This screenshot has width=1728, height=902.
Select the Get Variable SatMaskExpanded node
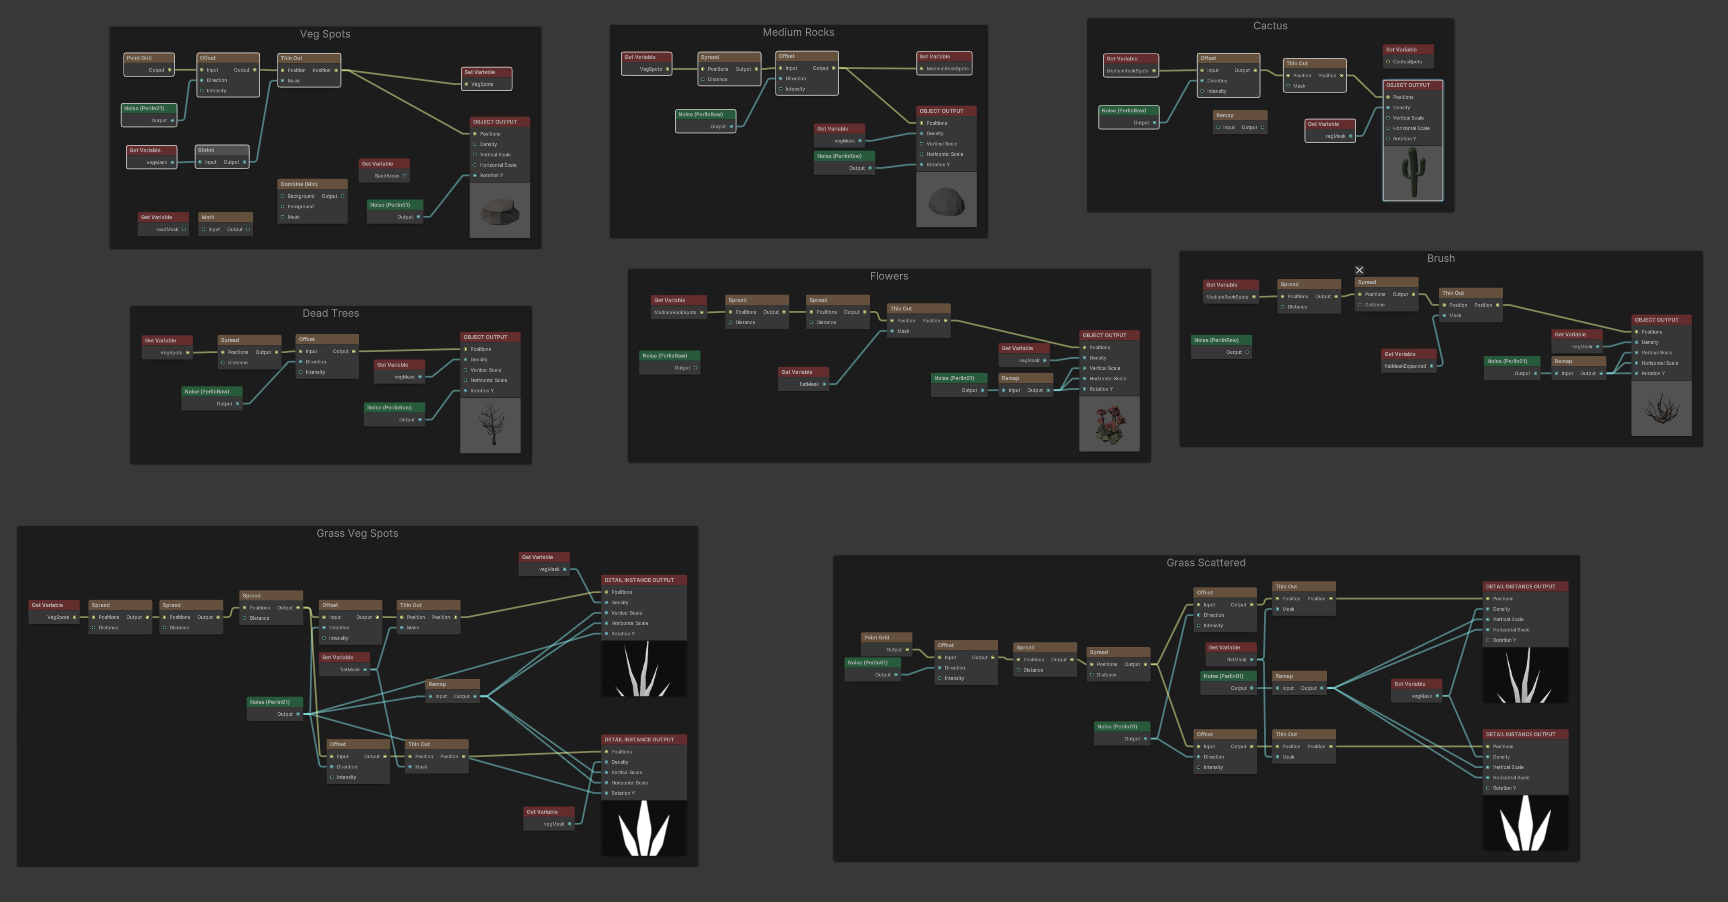coord(1410,360)
